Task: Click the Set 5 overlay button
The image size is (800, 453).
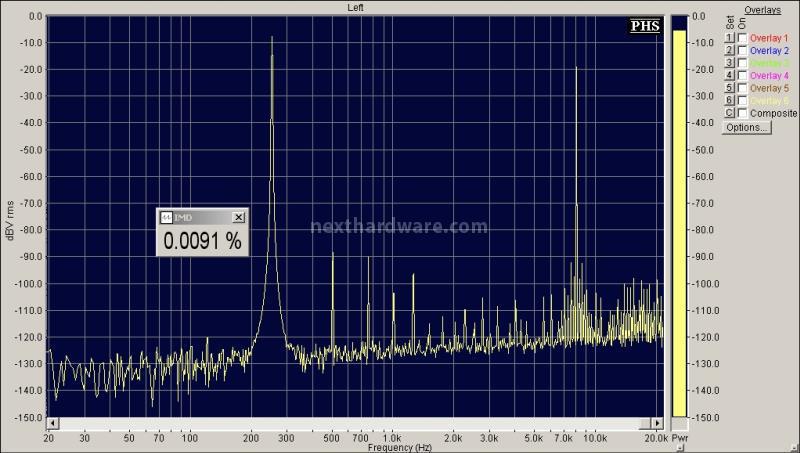Action: click(x=729, y=88)
